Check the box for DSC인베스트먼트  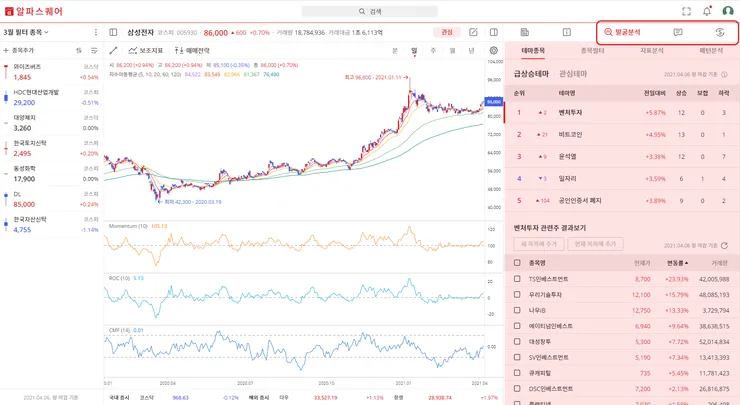coord(517,388)
